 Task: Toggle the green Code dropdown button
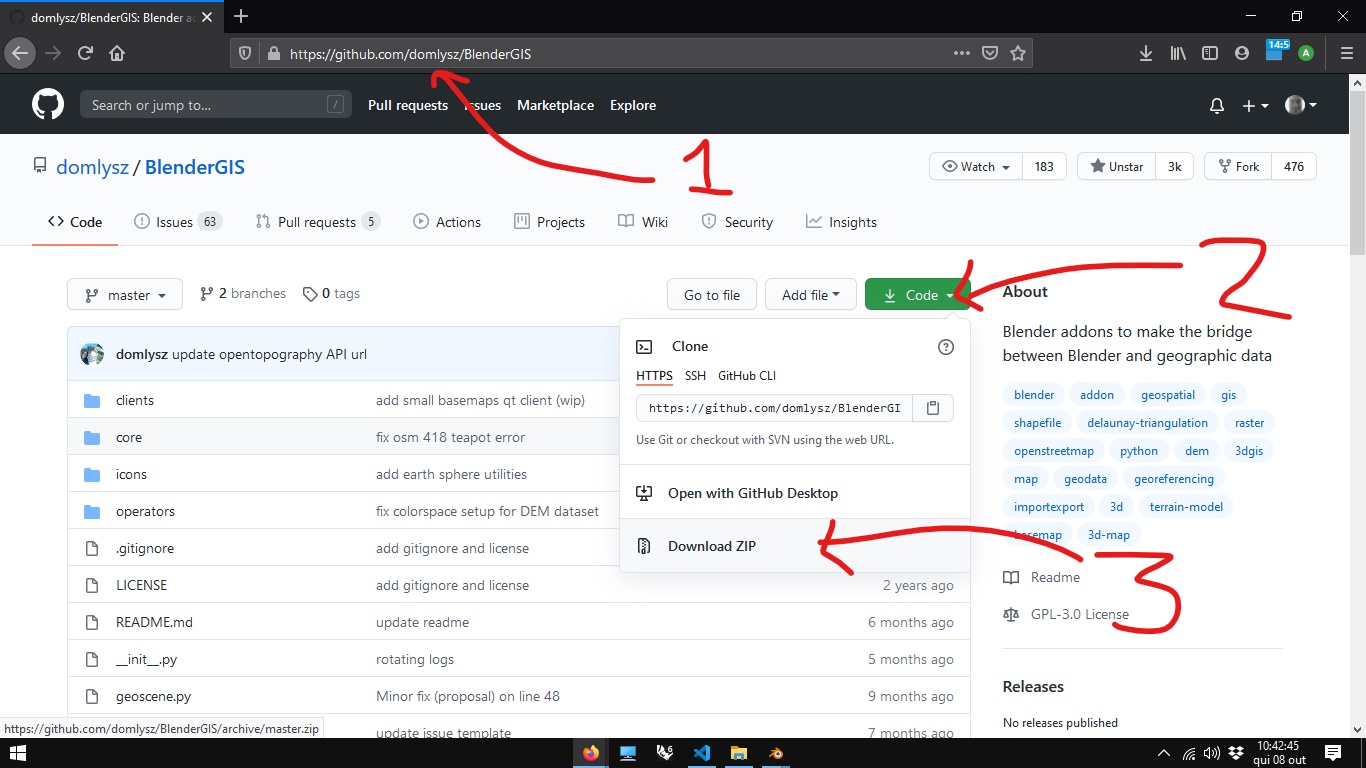(918, 295)
